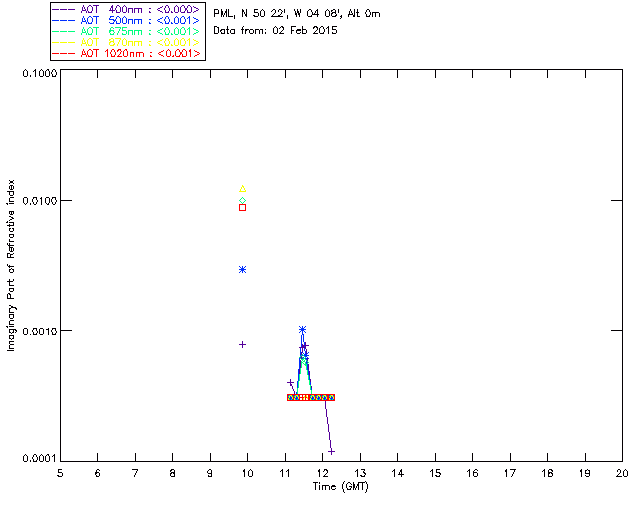
Task: Click the x-axis label 15
Action: pyautogui.click(x=435, y=474)
